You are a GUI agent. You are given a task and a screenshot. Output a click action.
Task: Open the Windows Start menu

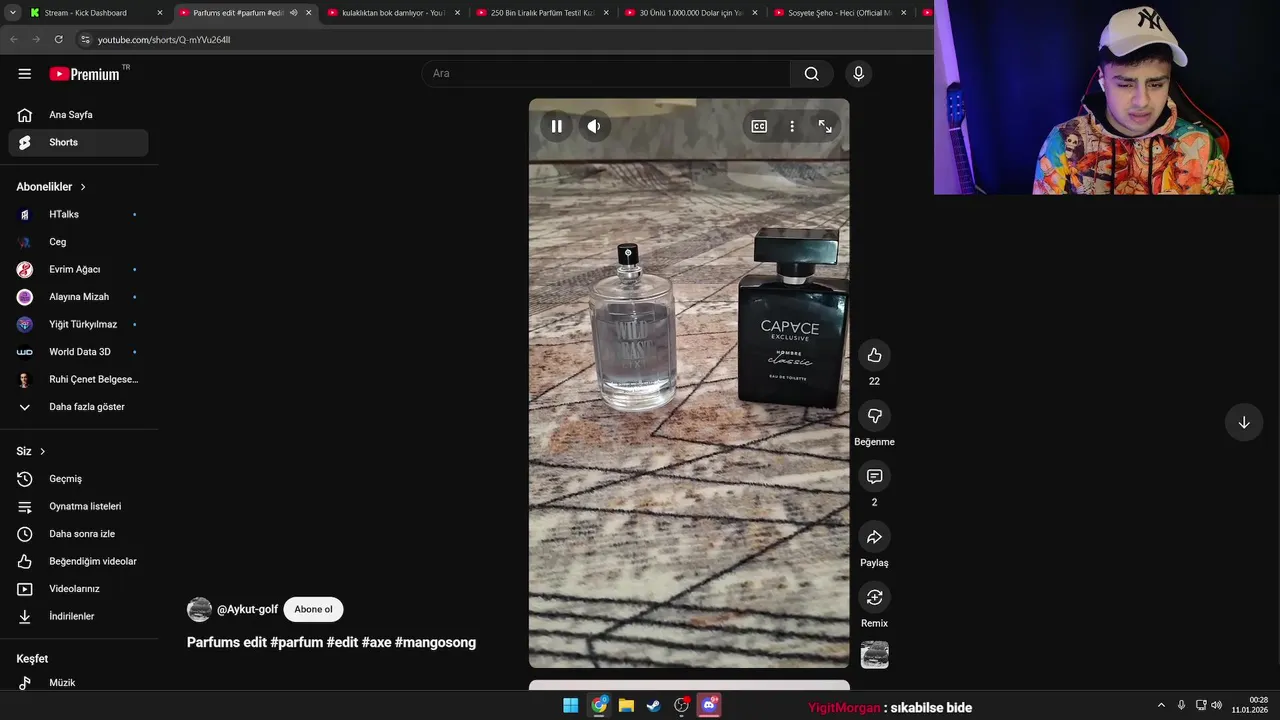point(570,706)
